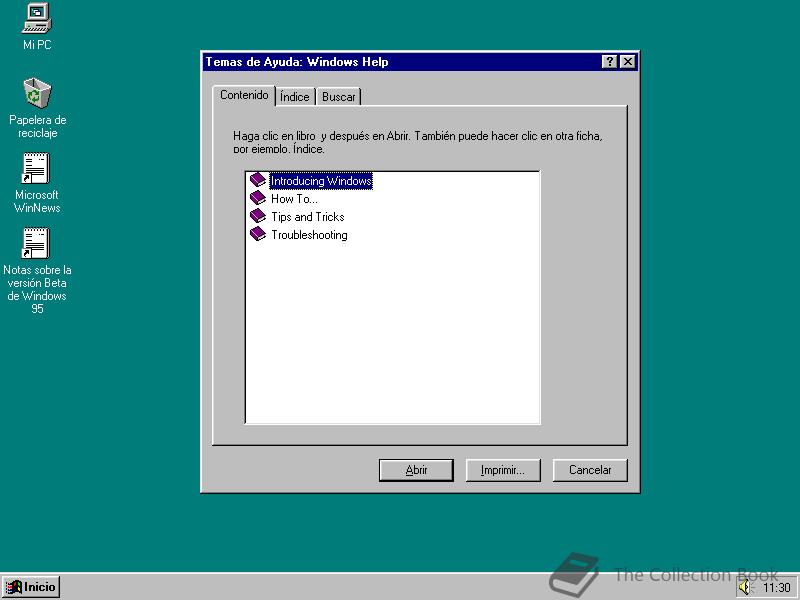
Task: Click the book icon beside Tips and Tricks
Action: tap(258, 216)
